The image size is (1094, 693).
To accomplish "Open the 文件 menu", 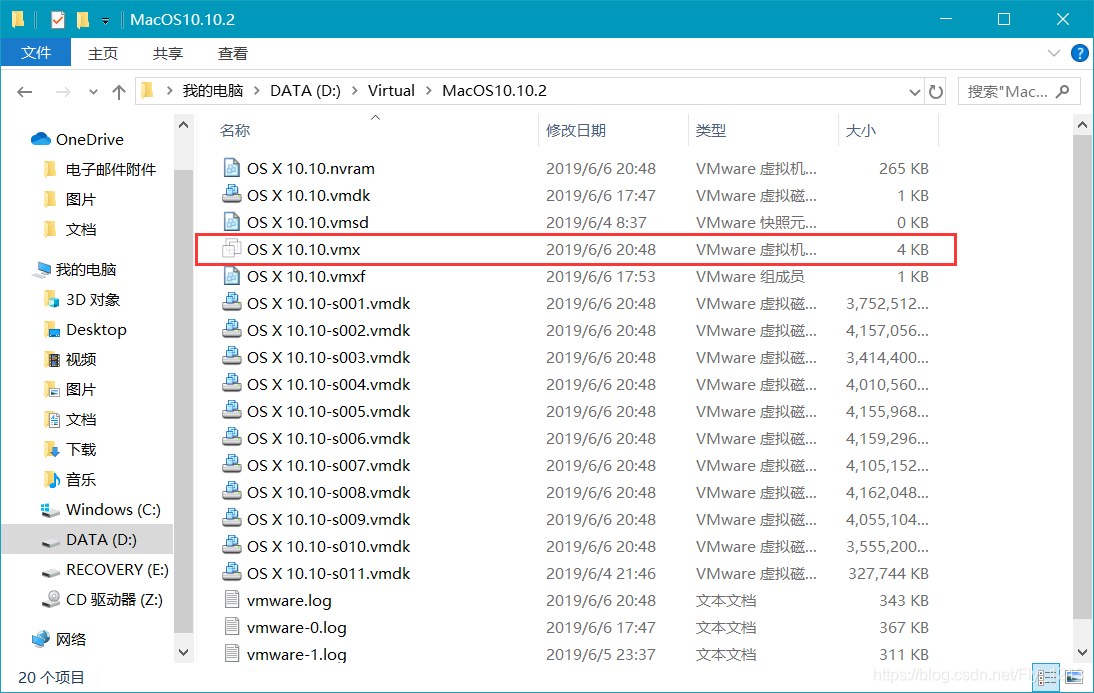I will [x=36, y=53].
